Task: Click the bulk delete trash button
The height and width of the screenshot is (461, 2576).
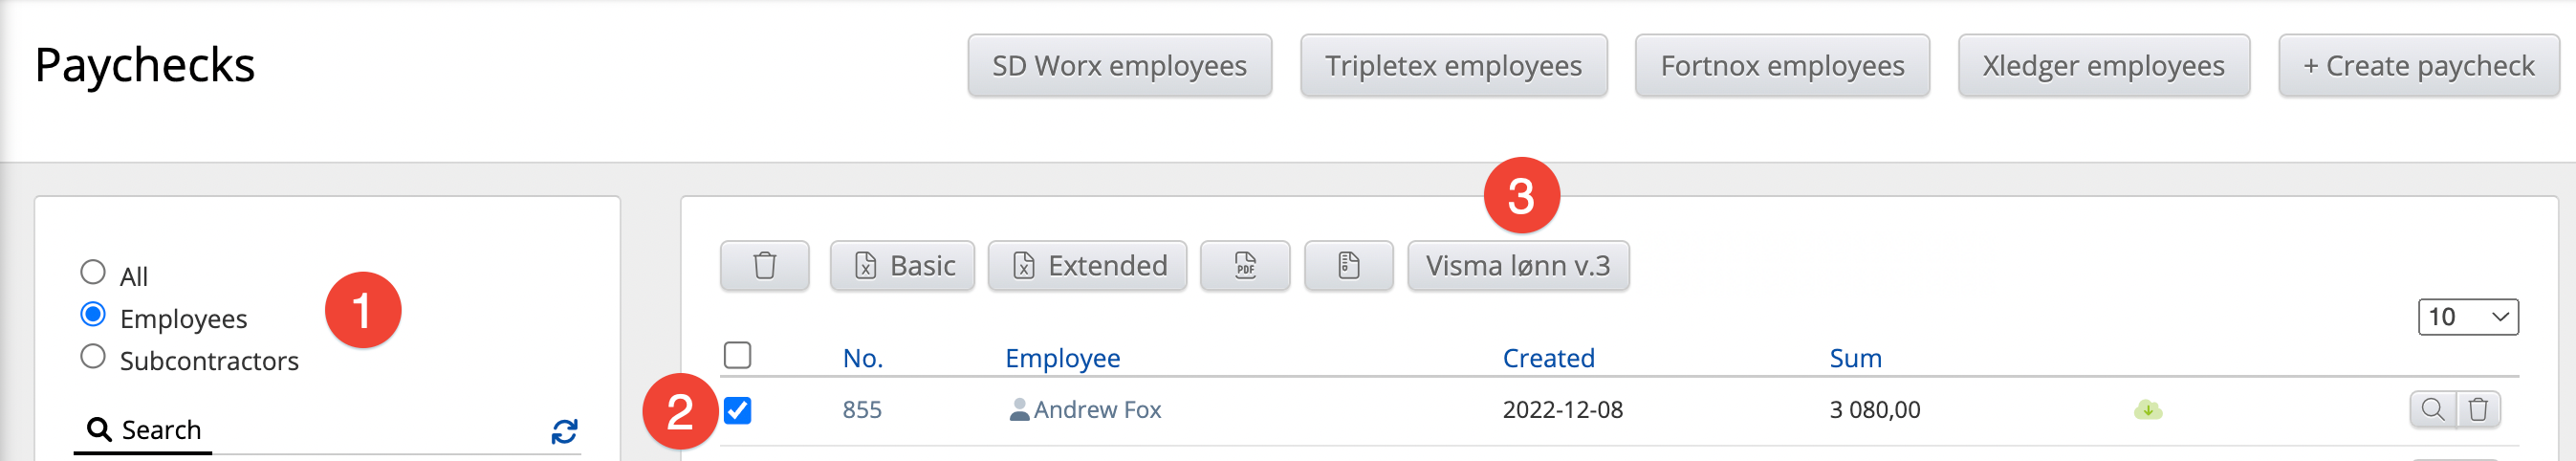Action: [764, 266]
